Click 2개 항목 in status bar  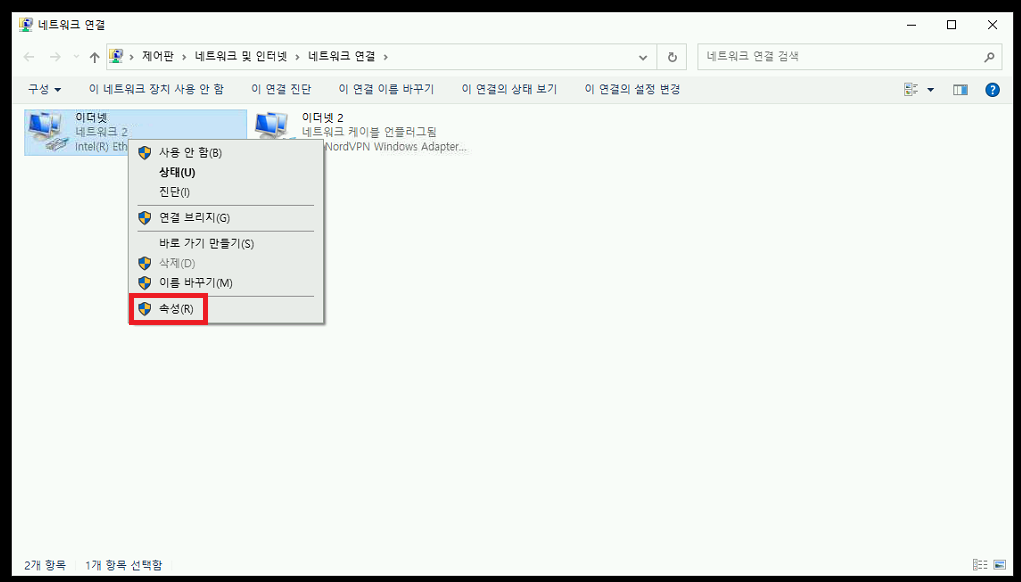[x=45, y=565]
